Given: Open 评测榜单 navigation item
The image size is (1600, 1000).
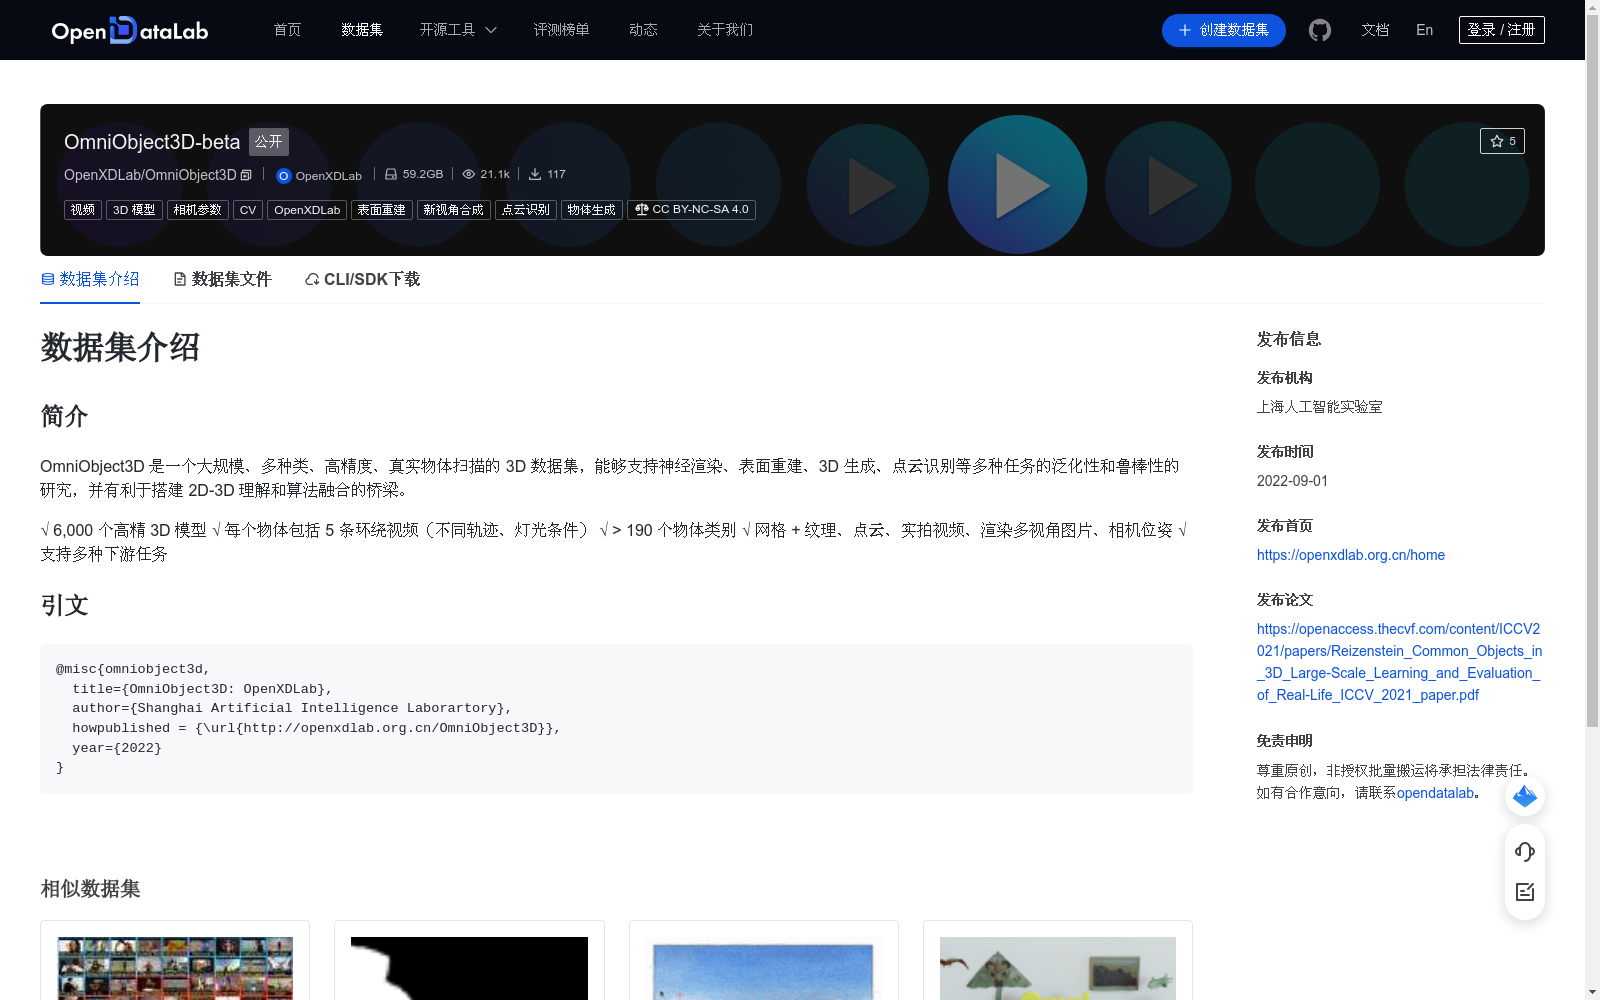Looking at the screenshot, I should tap(561, 30).
